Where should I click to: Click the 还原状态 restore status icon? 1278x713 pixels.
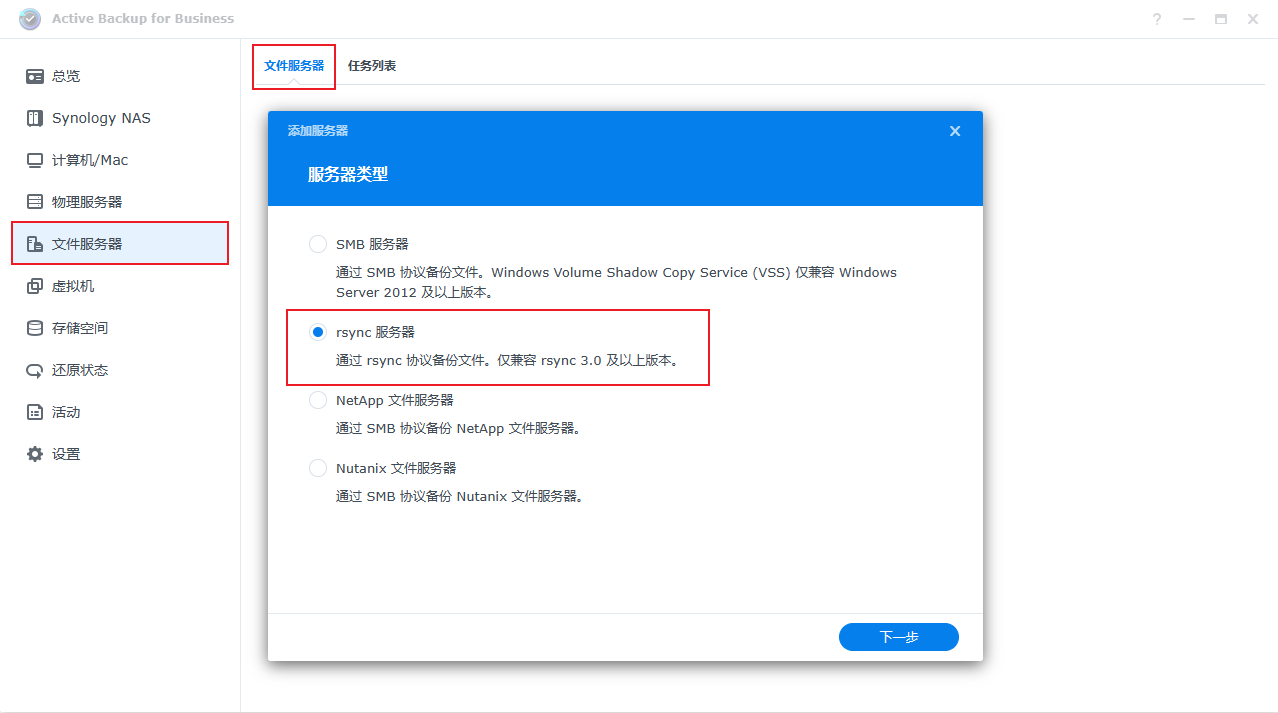pyautogui.click(x=35, y=370)
